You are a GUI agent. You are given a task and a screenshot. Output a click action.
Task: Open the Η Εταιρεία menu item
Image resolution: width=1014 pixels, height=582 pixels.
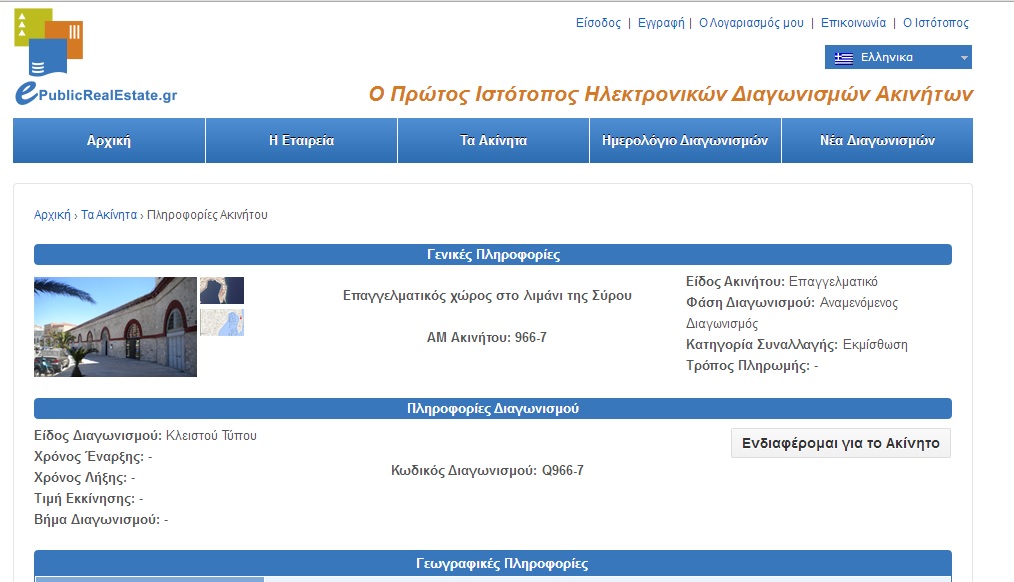tap(301, 141)
